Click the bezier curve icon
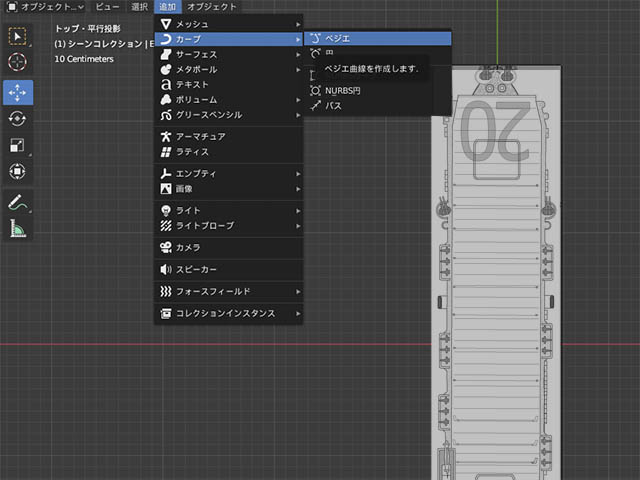Screen dimensions: 640x480 click(315, 38)
